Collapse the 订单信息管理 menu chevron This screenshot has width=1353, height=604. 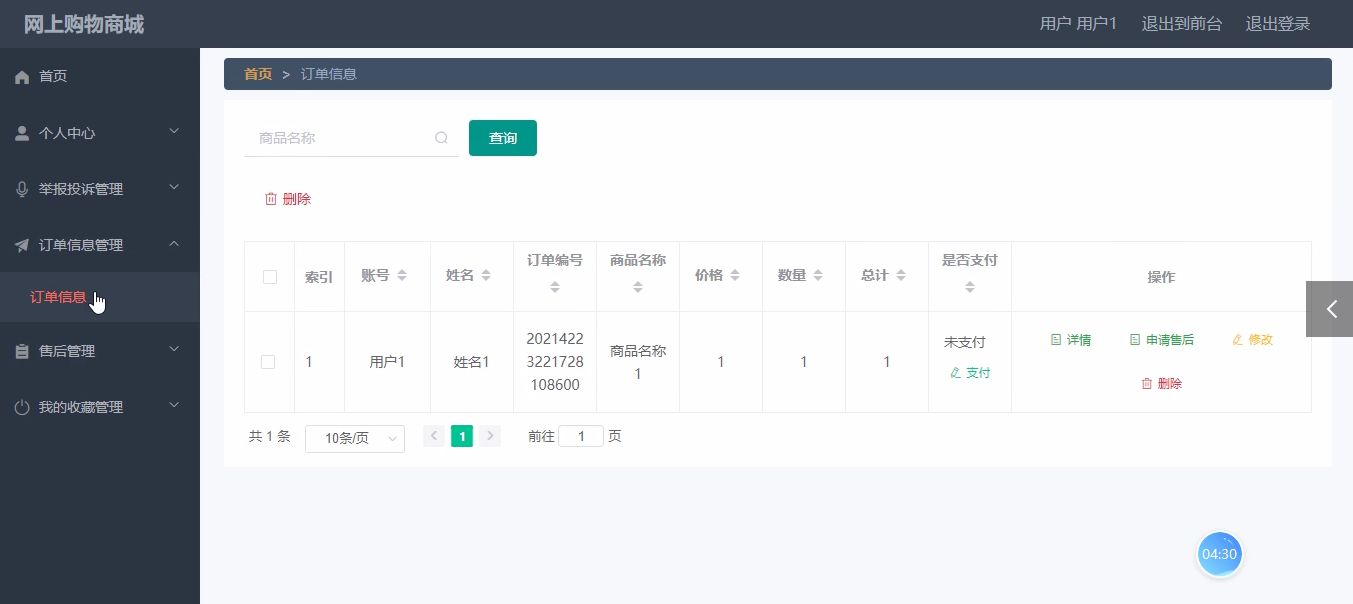[x=174, y=244]
